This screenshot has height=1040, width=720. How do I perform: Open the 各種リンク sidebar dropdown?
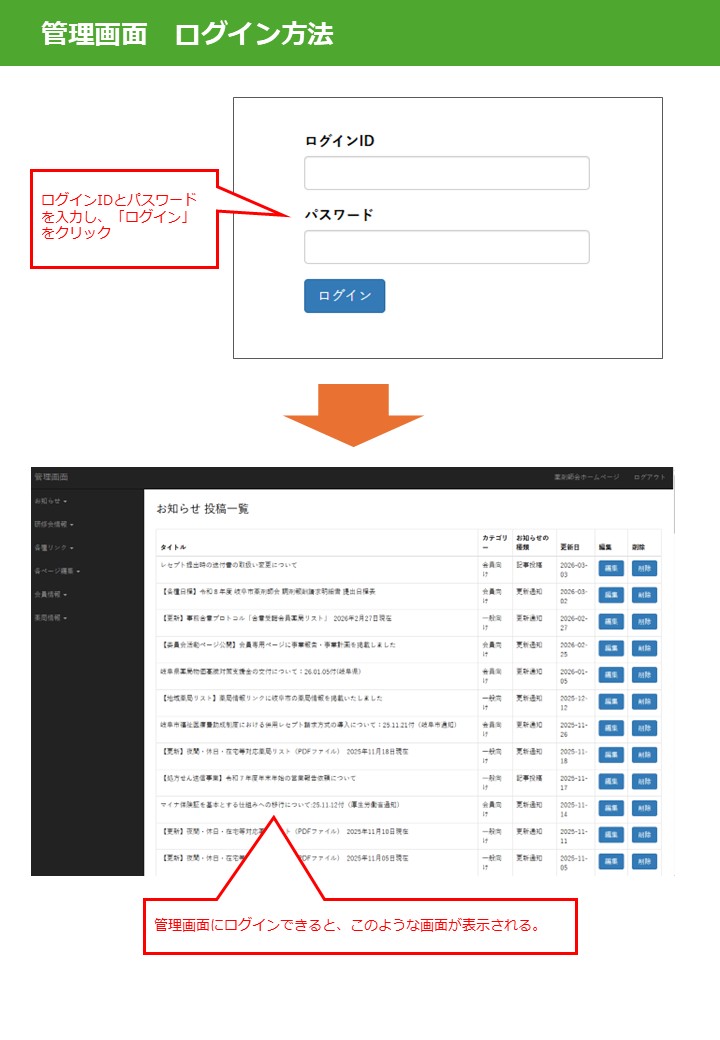54,548
